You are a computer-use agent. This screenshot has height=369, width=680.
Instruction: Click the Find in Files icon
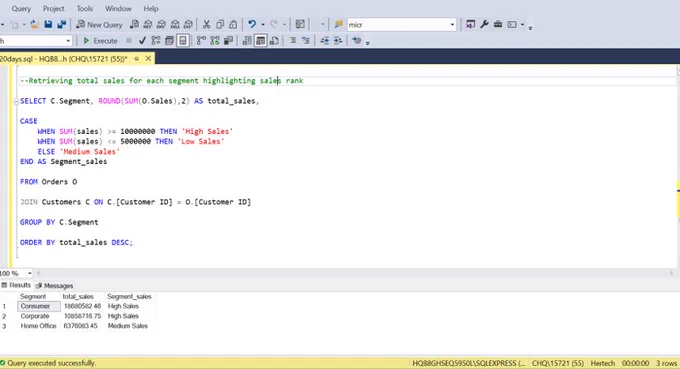(338, 25)
